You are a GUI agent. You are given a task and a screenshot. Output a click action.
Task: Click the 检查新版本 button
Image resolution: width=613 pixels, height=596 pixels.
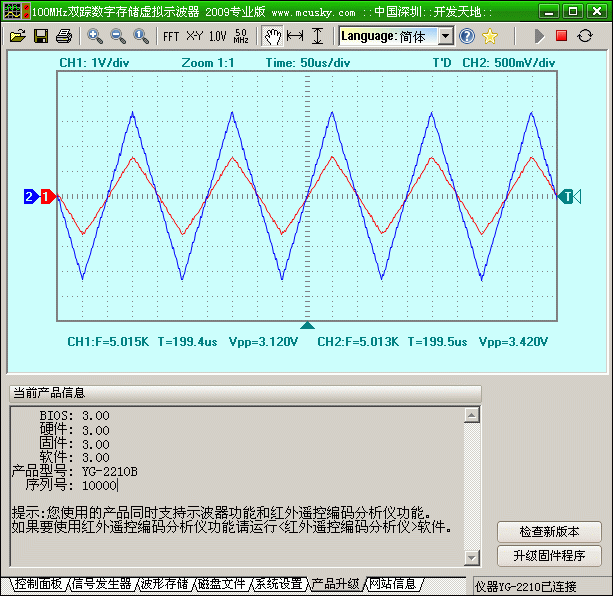click(549, 532)
